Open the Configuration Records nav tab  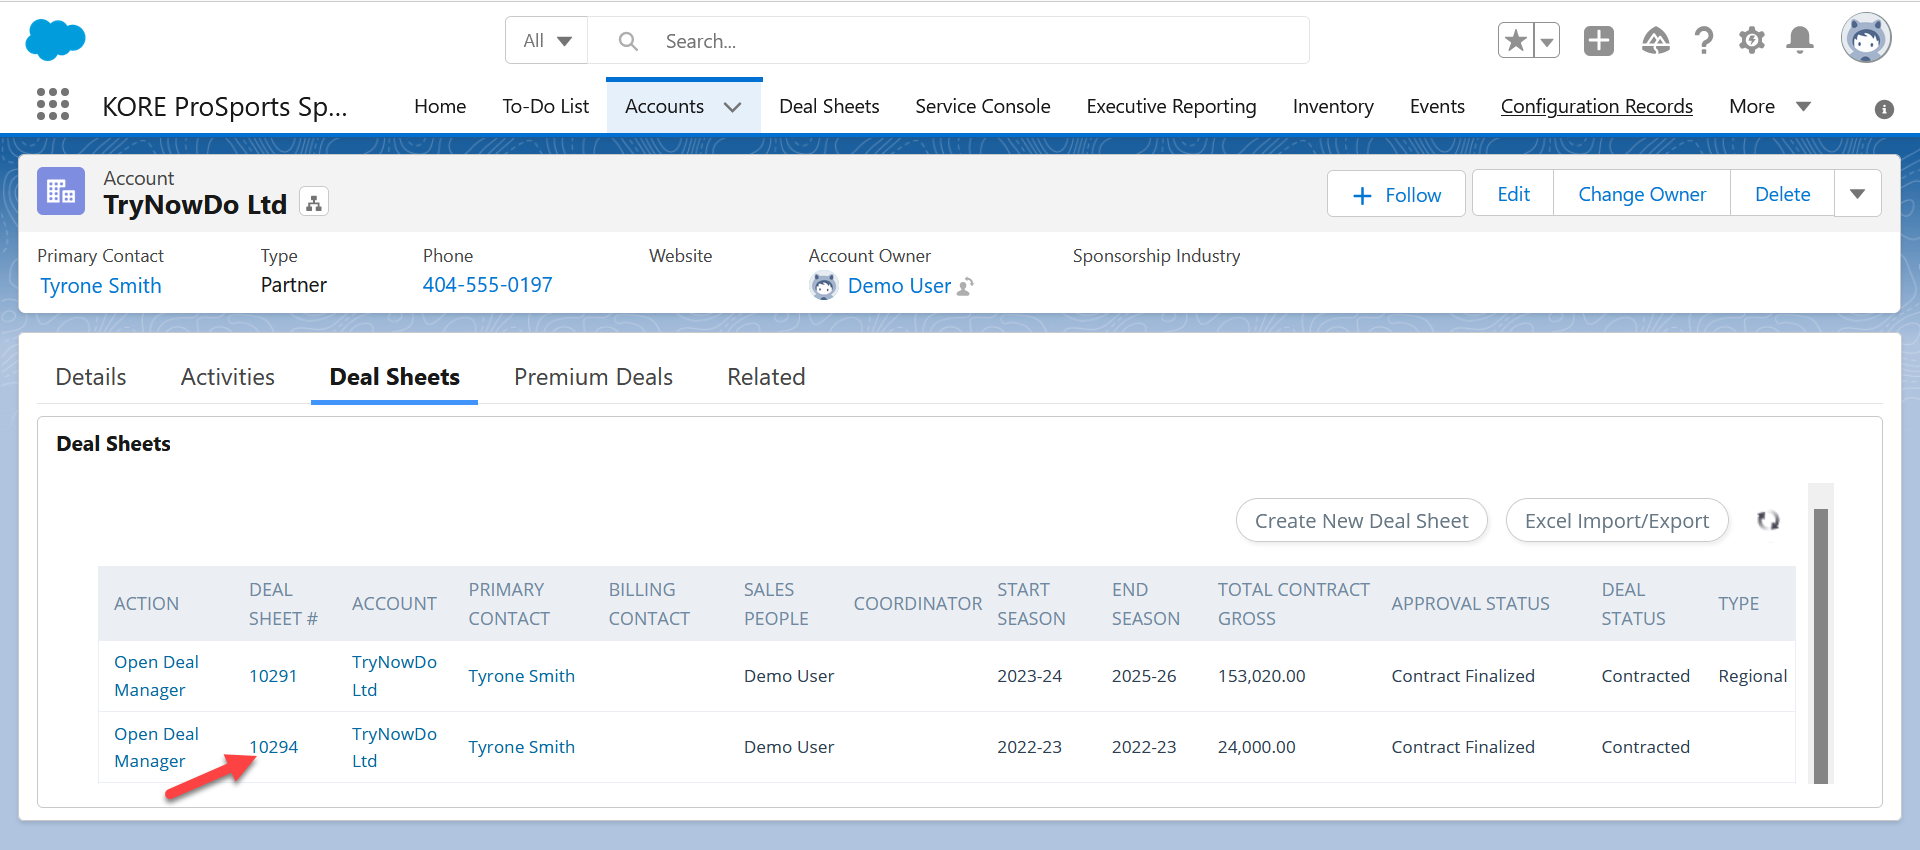[1597, 106]
